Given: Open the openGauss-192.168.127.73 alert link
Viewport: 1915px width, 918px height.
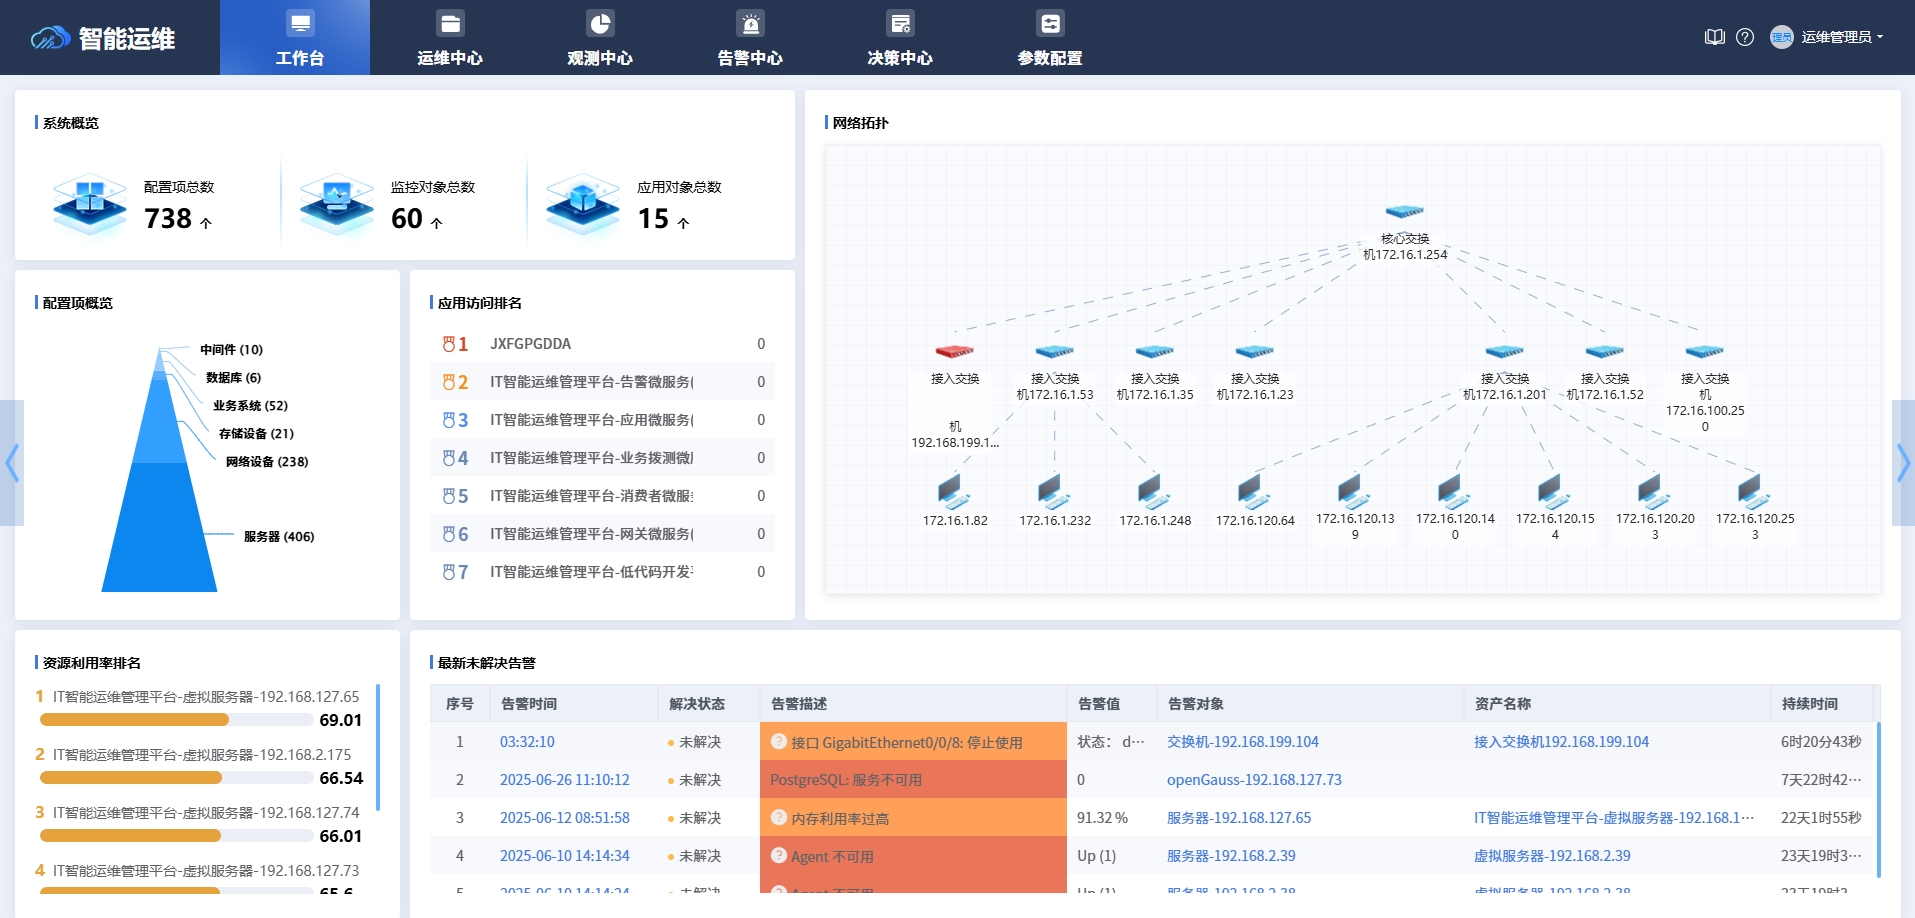Looking at the screenshot, I should click(x=1255, y=780).
